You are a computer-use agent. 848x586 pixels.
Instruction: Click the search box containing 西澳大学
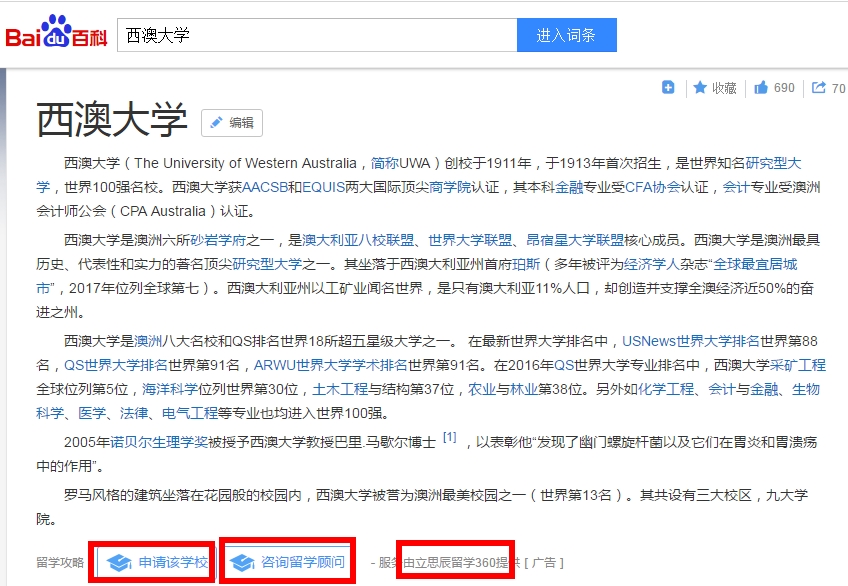[x=317, y=35]
